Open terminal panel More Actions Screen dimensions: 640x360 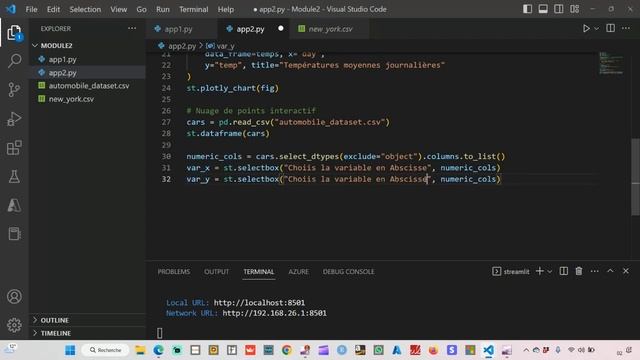(x=595, y=271)
